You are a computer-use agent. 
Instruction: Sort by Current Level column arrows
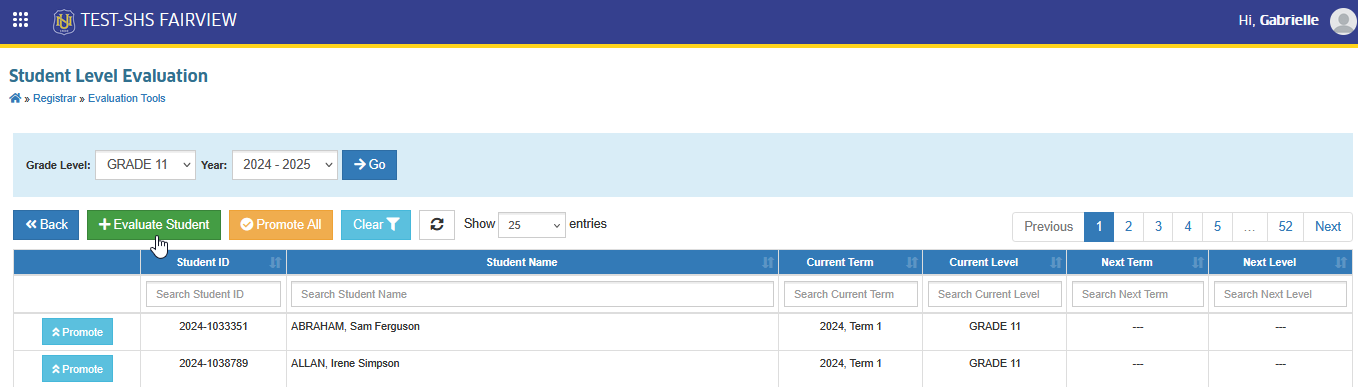pyautogui.click(x=1055, y=263)
